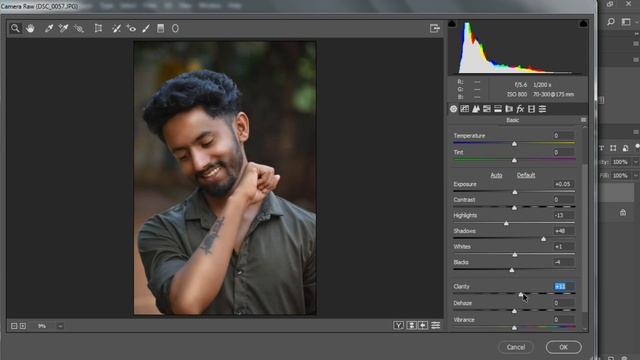Image resolution: width=640 pixels, height=360 pixels.
Task: Switch to HSL Adjustments panel icon
Action: click(x=487, y=109)
